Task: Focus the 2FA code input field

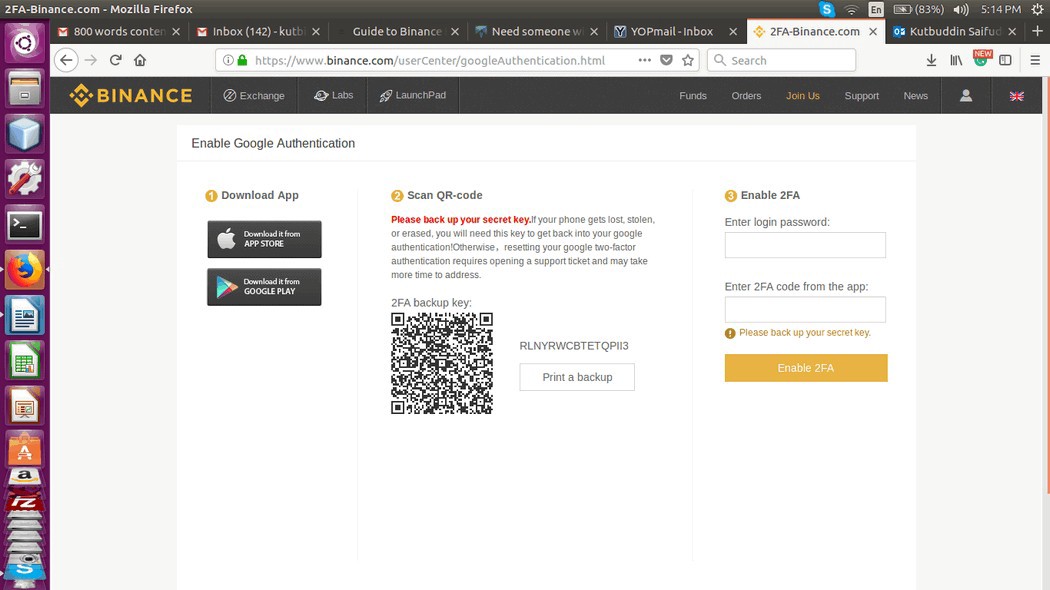Action: coord(805,309)
